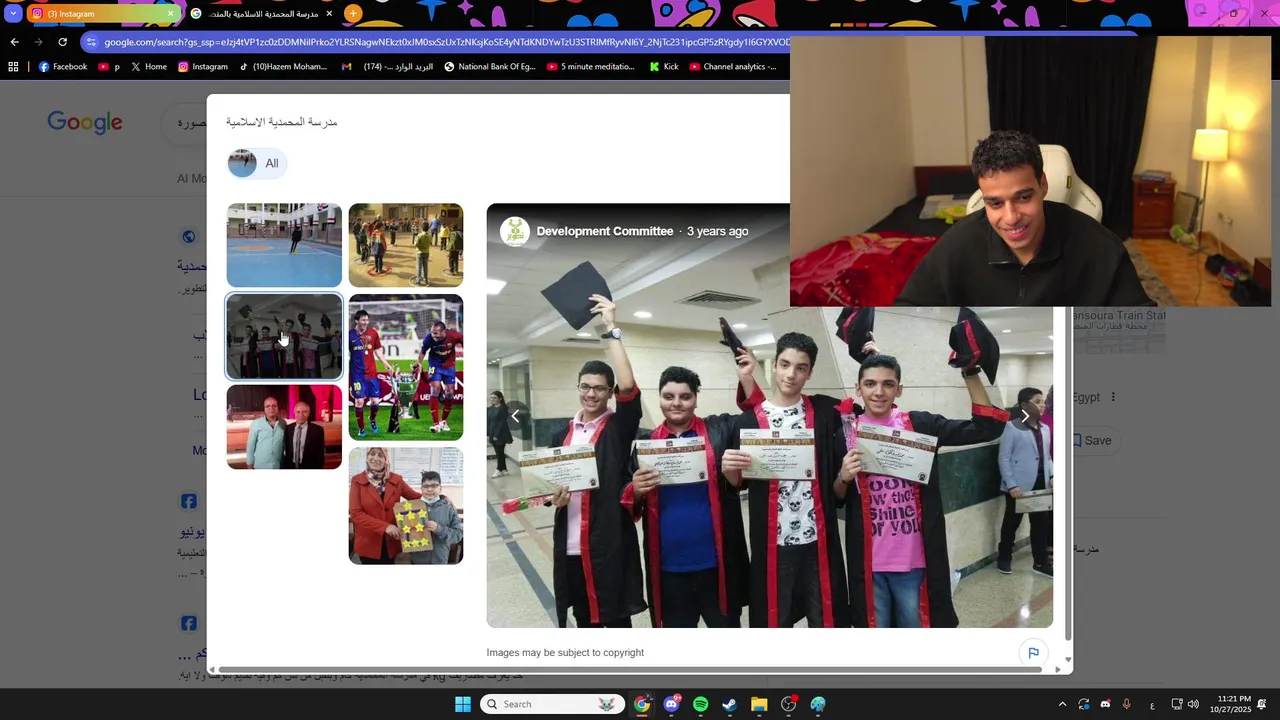
Task: Click the microphone icon in system tray
Action: click(1127, 704)
